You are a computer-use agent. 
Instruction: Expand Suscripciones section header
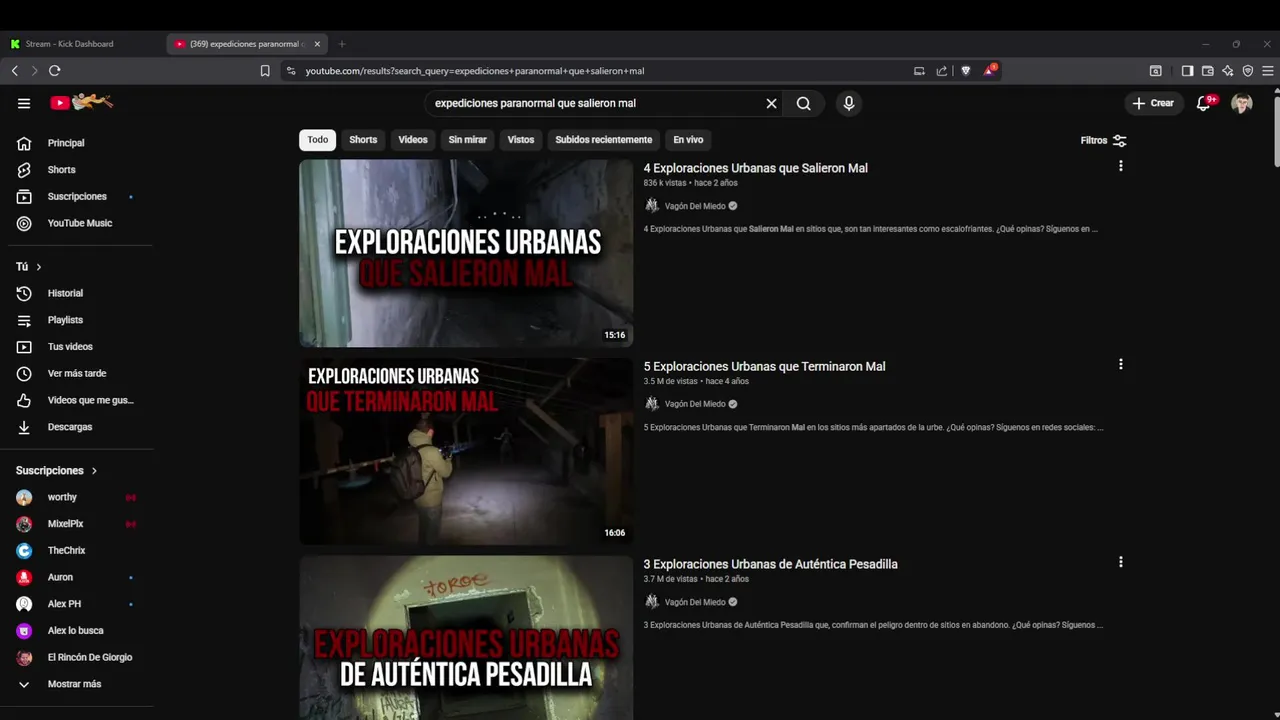(57, 470)
